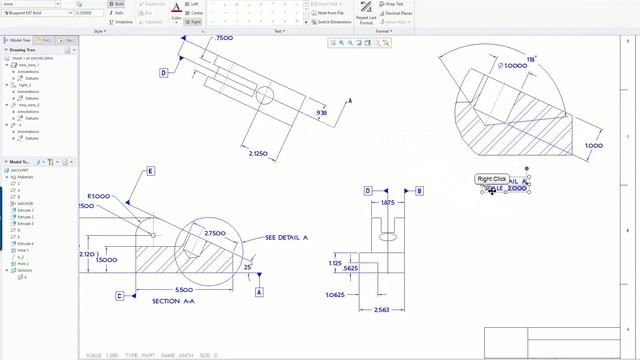Switch to the Folder browser tab
This screenshot has width=640, height=360.
pos(43,40)
